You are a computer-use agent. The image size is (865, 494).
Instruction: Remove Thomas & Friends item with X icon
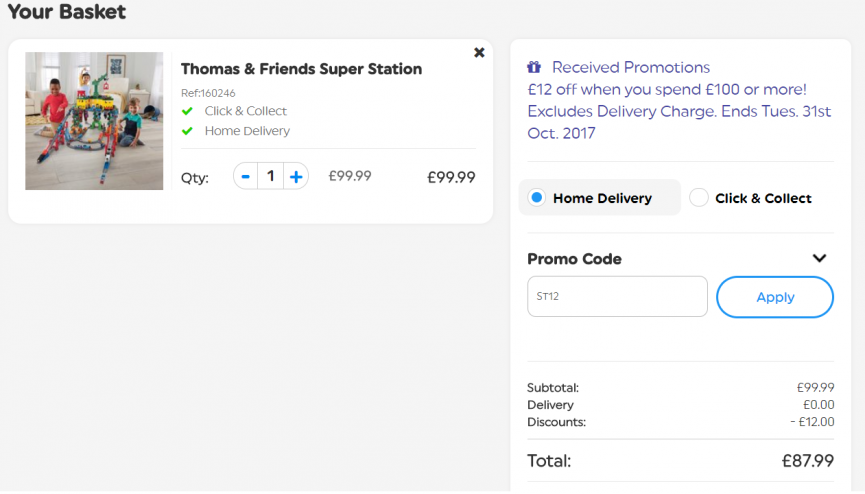click(x=479, y=52)
